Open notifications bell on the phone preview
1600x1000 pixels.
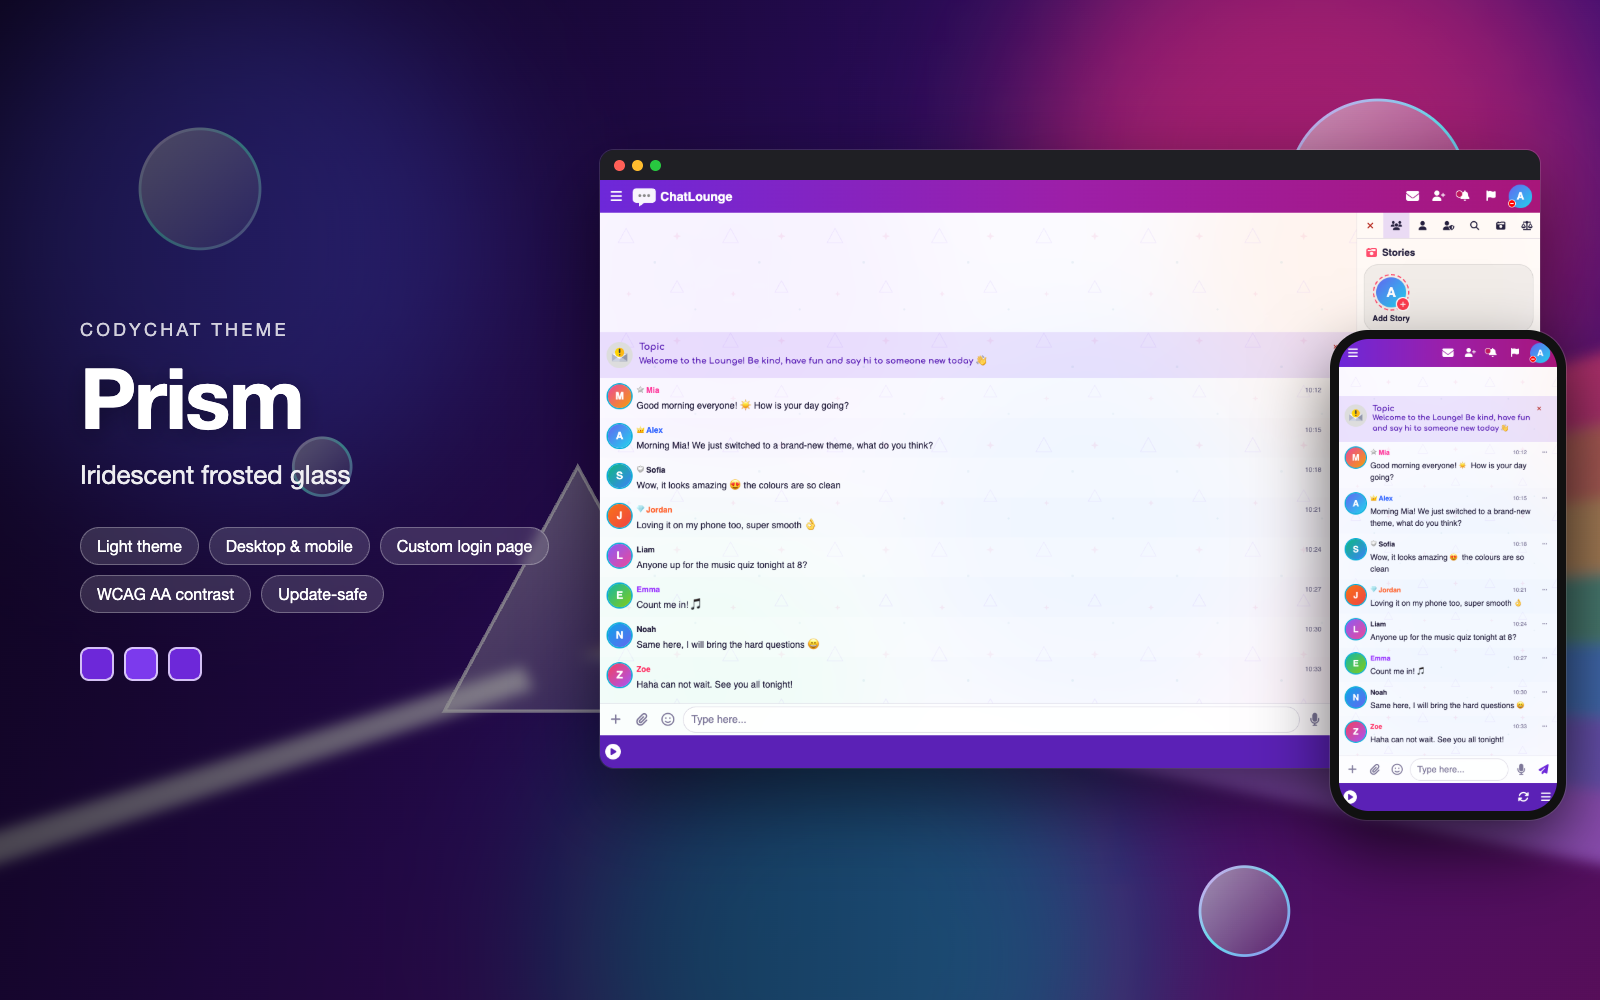pos(1491,353)
